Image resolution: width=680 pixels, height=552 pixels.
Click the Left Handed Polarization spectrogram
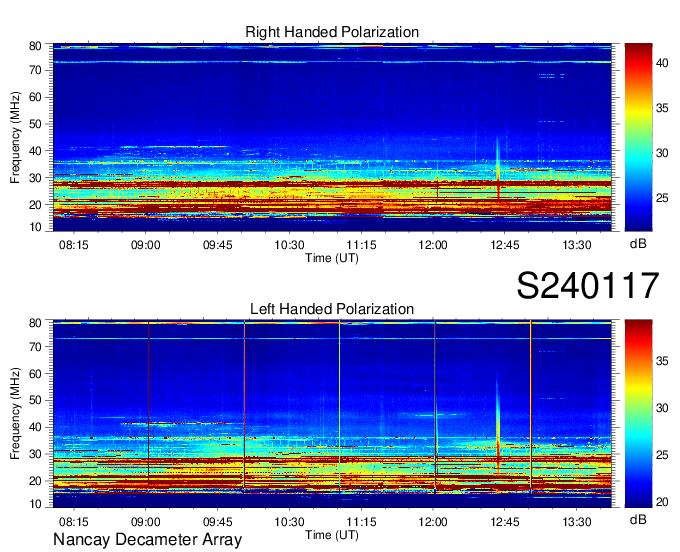332,414
